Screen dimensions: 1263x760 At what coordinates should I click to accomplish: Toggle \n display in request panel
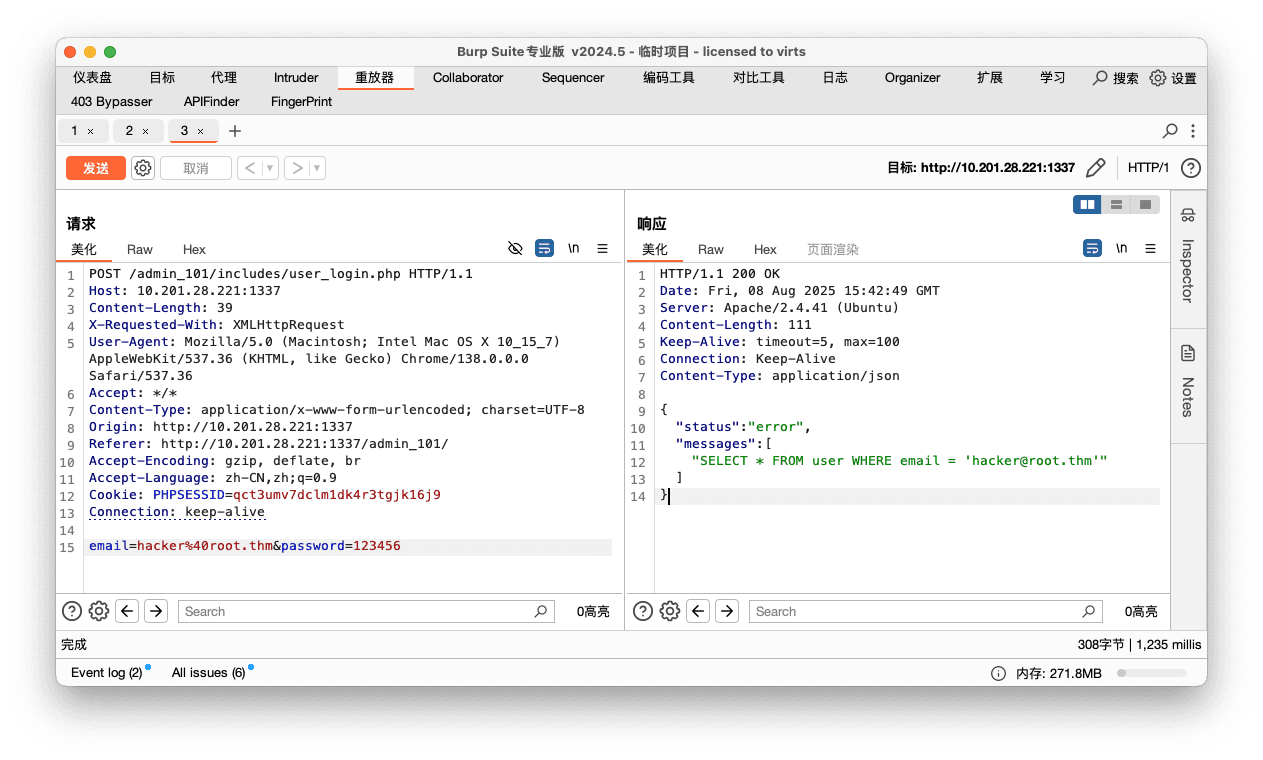click(574, 248)
